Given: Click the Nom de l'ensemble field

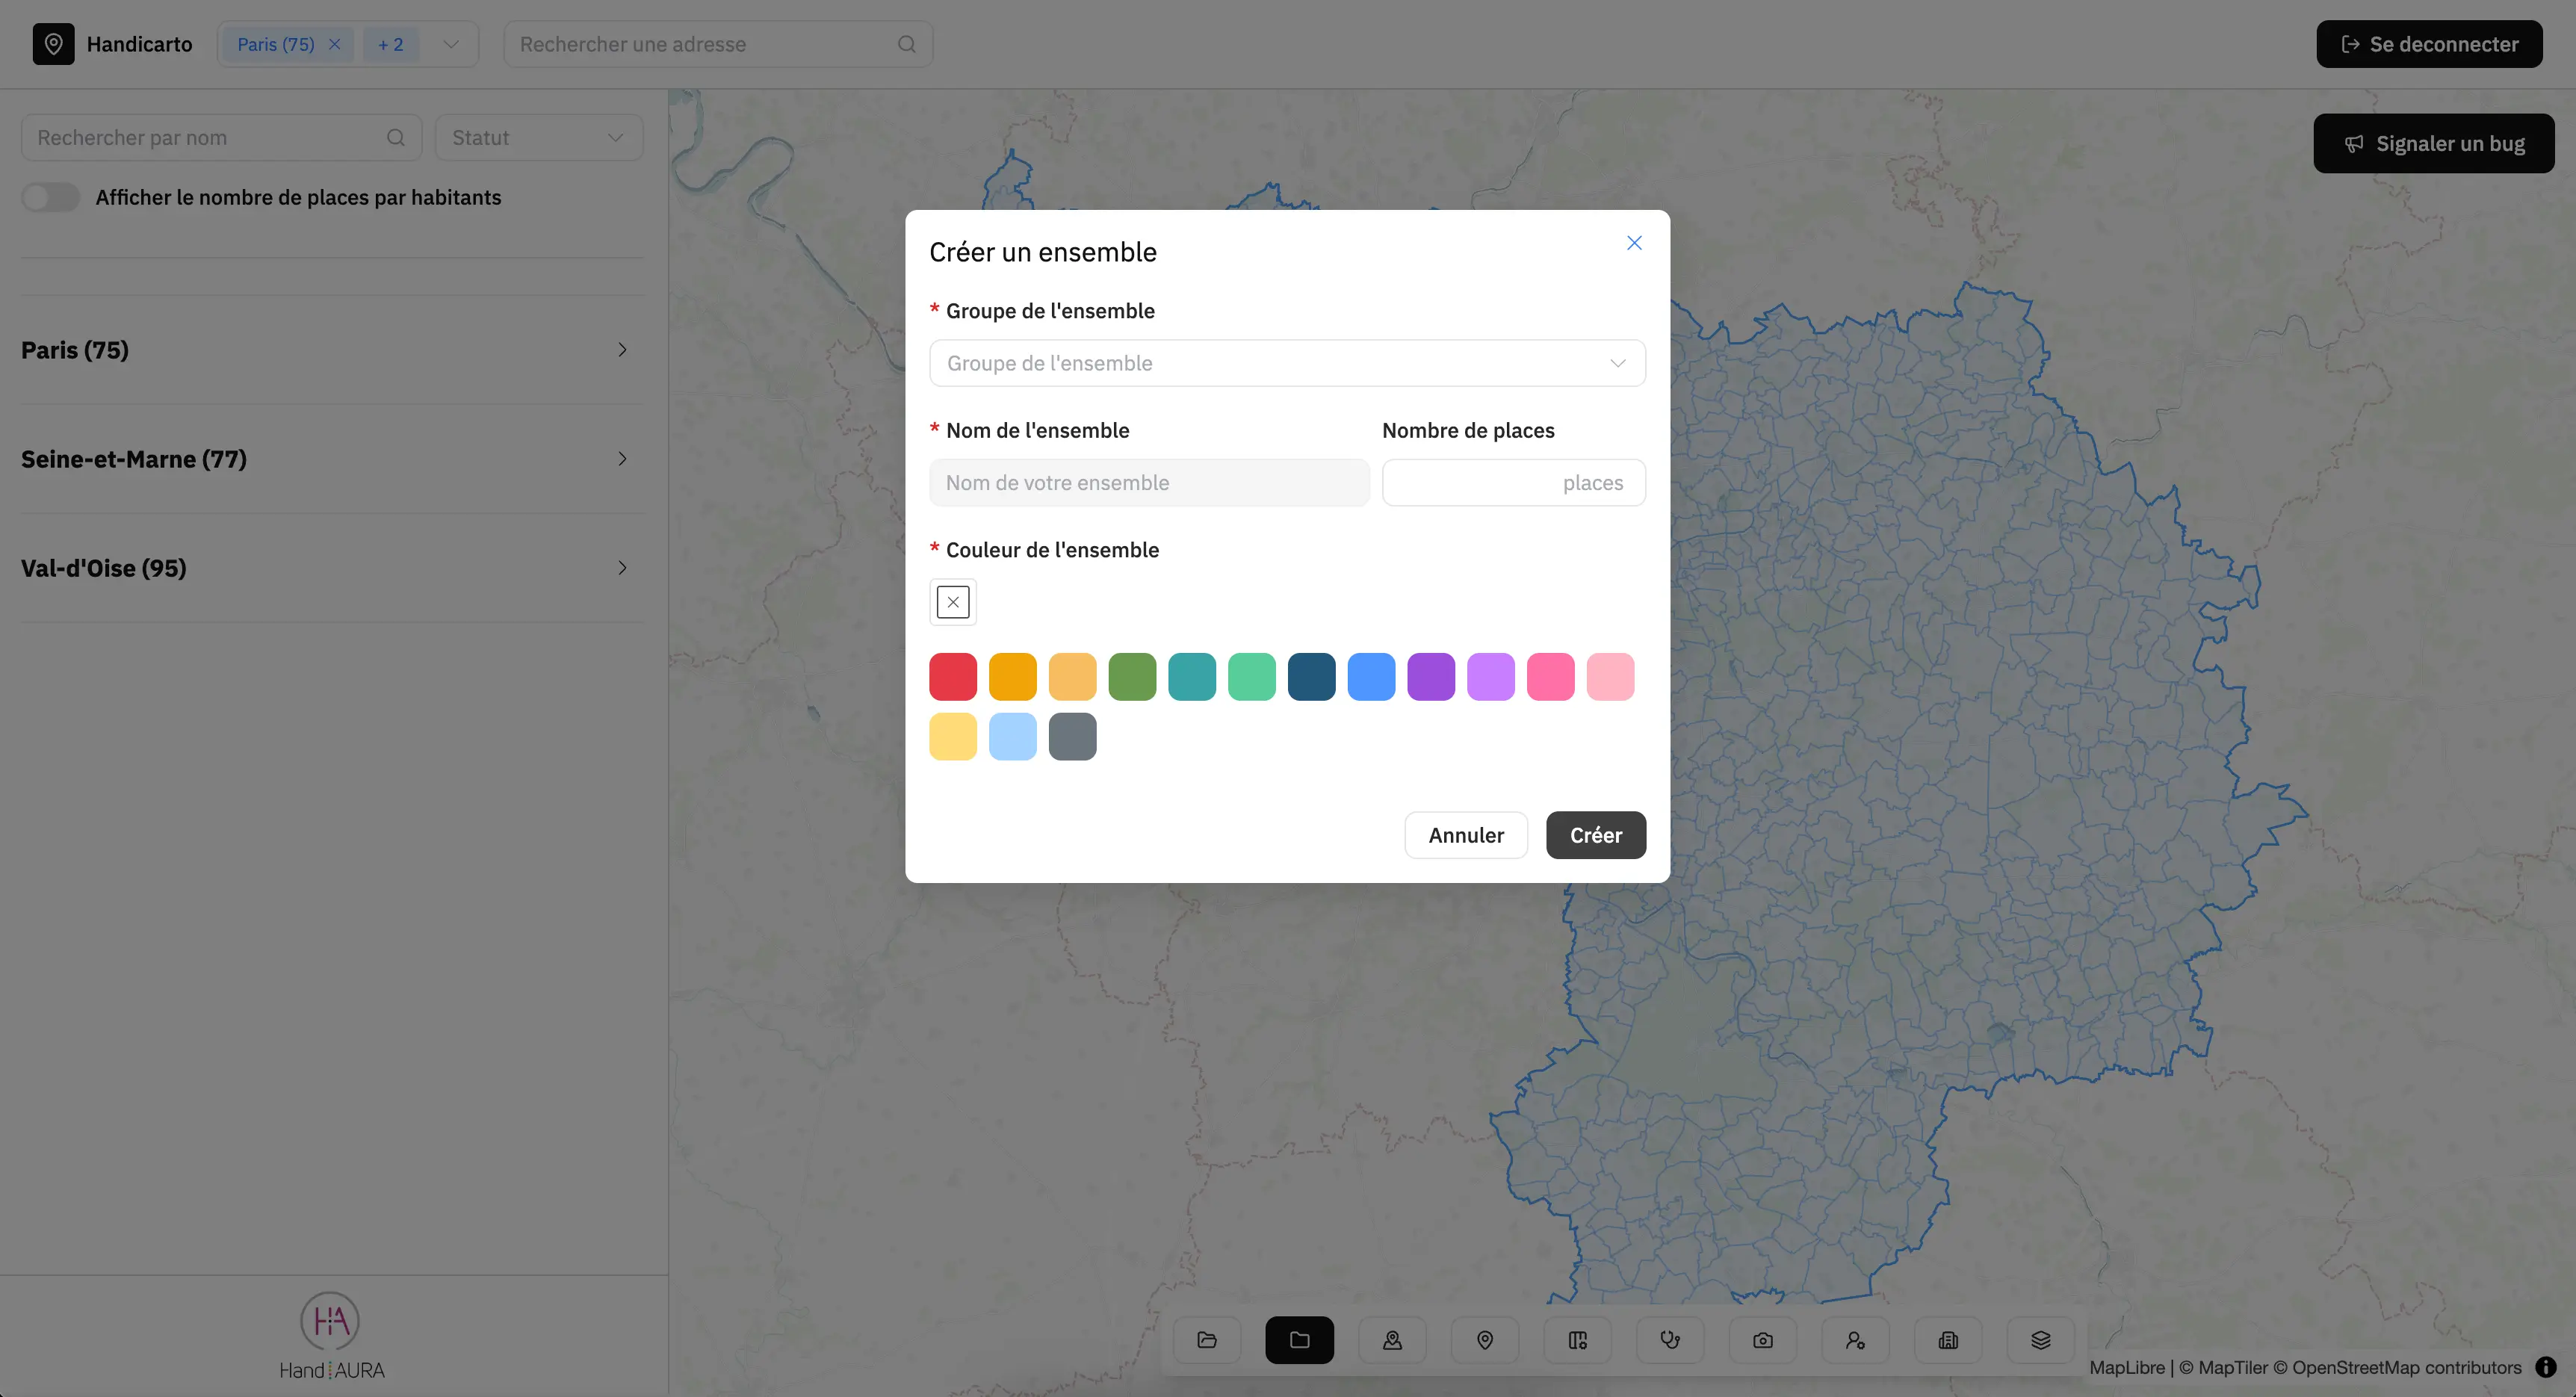Looking at the screenshot, I should (x=1149, y=483).
